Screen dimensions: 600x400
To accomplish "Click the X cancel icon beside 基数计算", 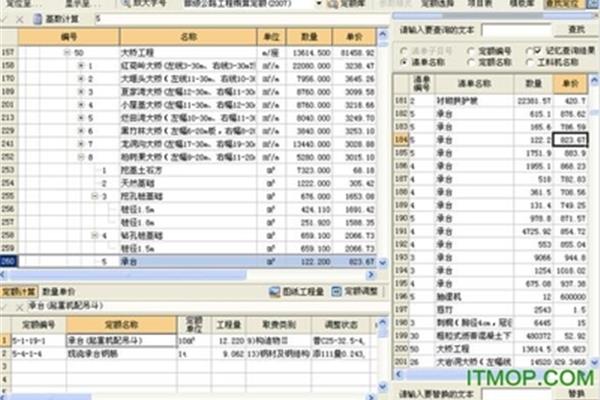I will coord(19,19).
